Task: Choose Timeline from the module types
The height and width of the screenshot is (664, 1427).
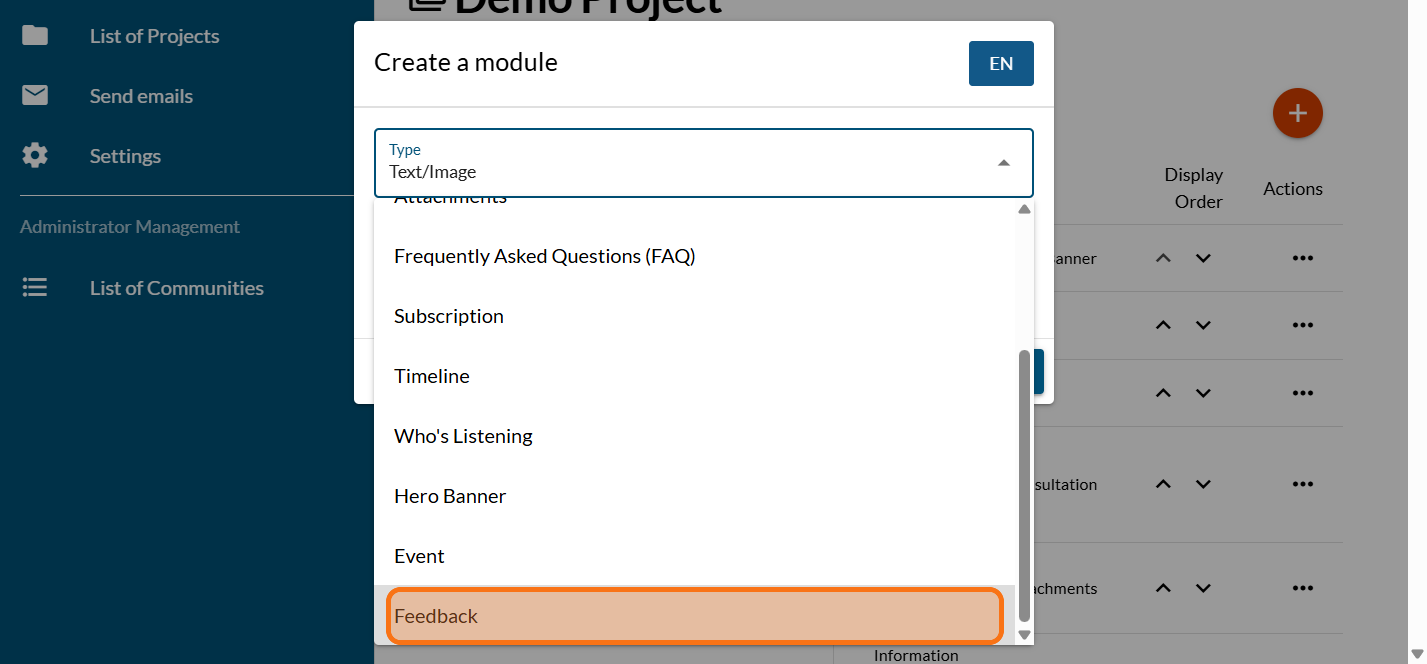Action: [x=432, y=376]
